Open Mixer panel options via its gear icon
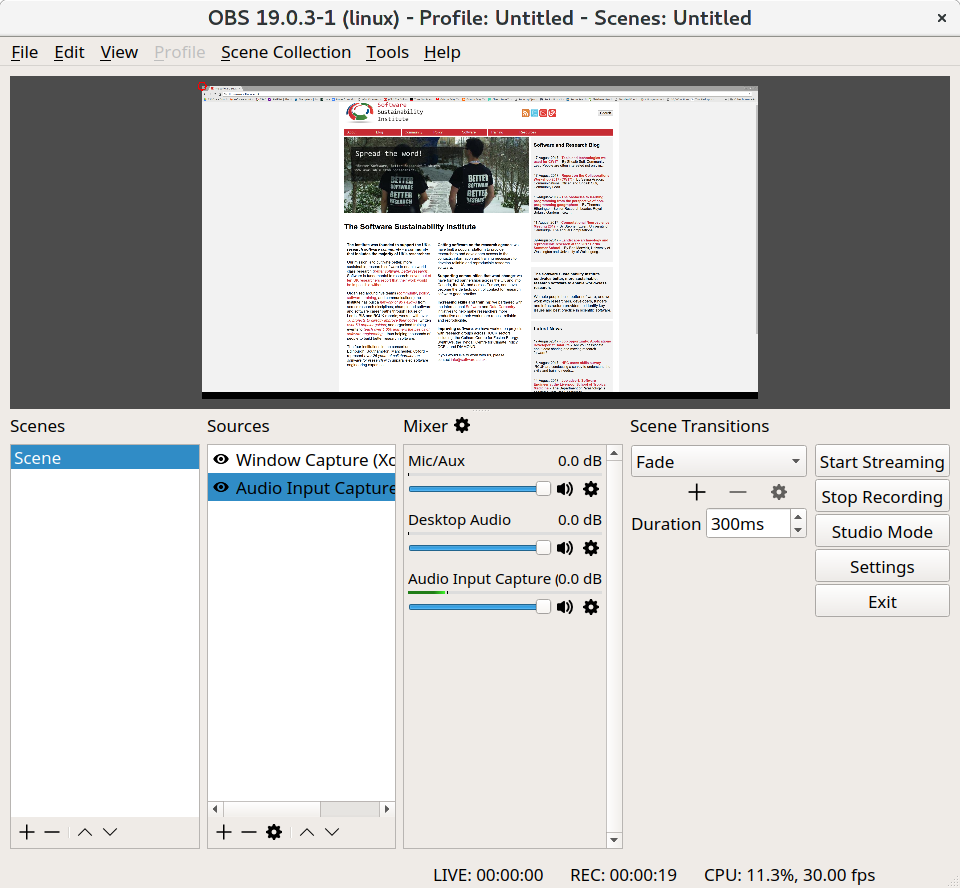This screenshot has height=888, width=960. pyautogui.click(x=462, y=425)
